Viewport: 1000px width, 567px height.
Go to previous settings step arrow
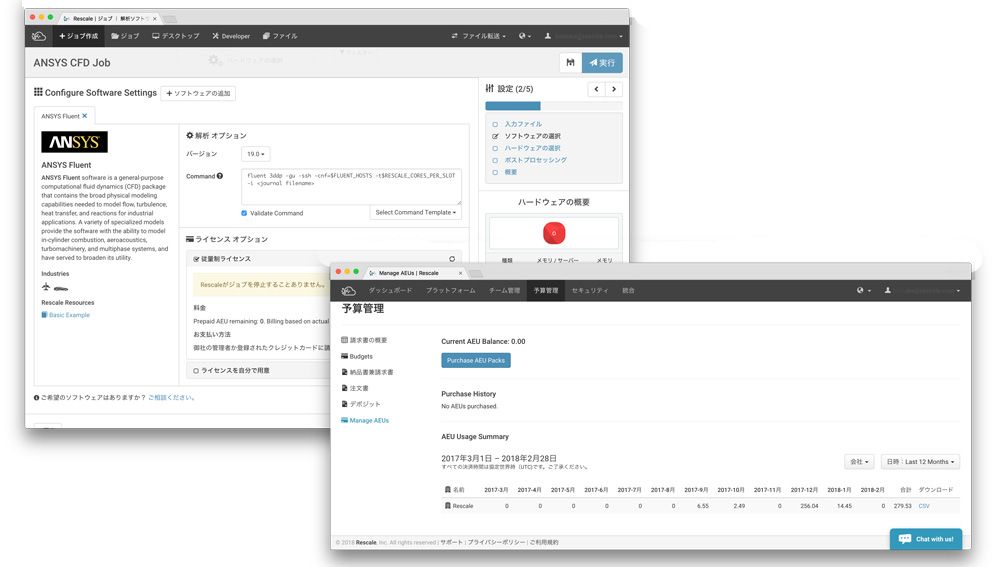[x=596, y=89]
